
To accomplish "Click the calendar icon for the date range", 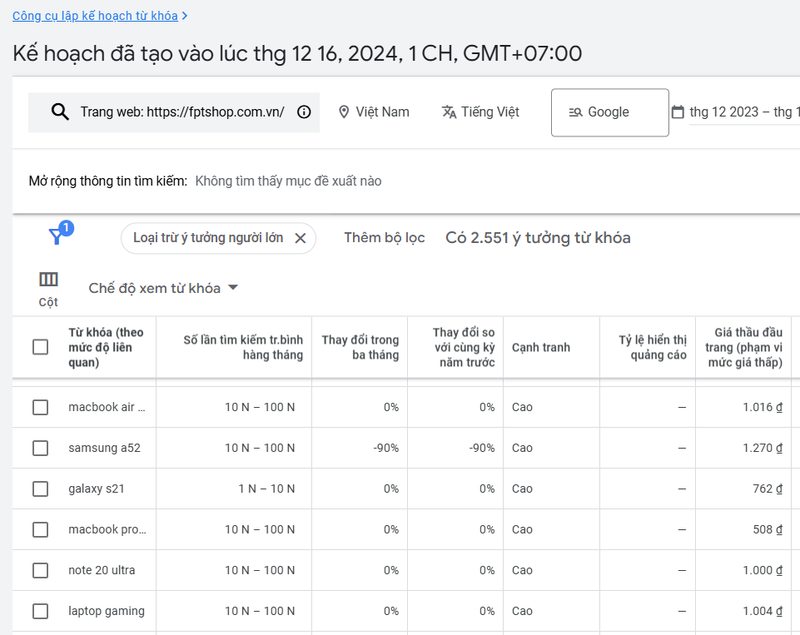I will pyautogui.click(x=678, y=112).
